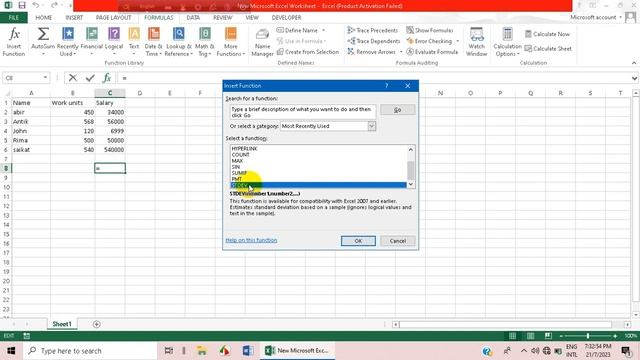The image size is (640, 360).
Task: Open Text functions menu
Action: [x=134, y=42]
